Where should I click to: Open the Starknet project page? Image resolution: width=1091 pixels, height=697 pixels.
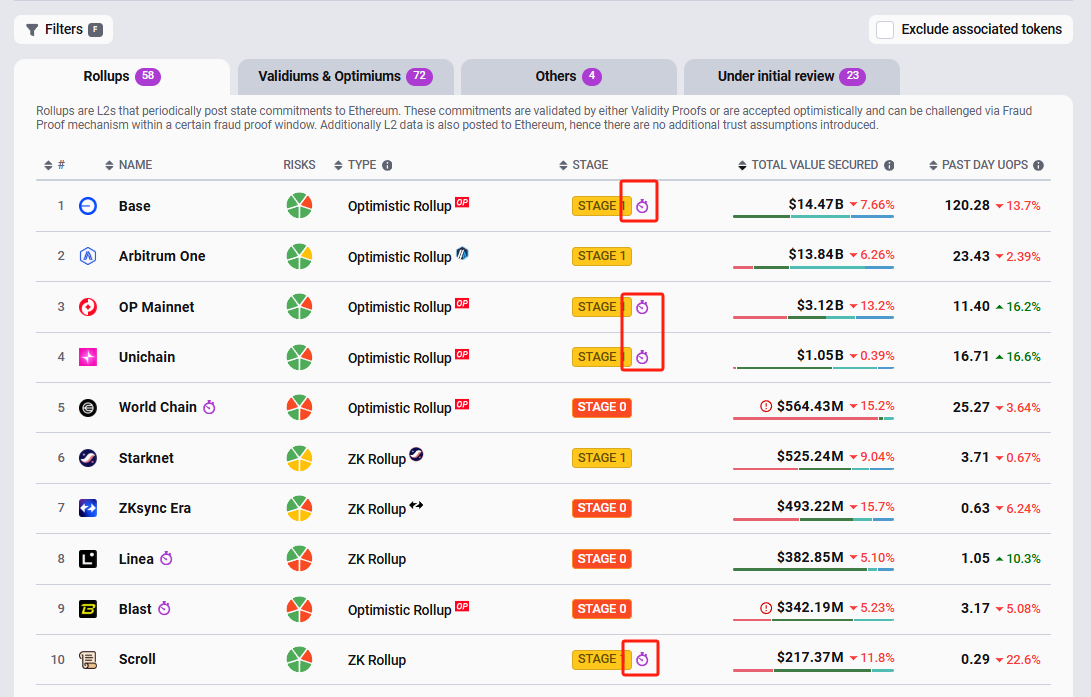(x=146, y=458)
